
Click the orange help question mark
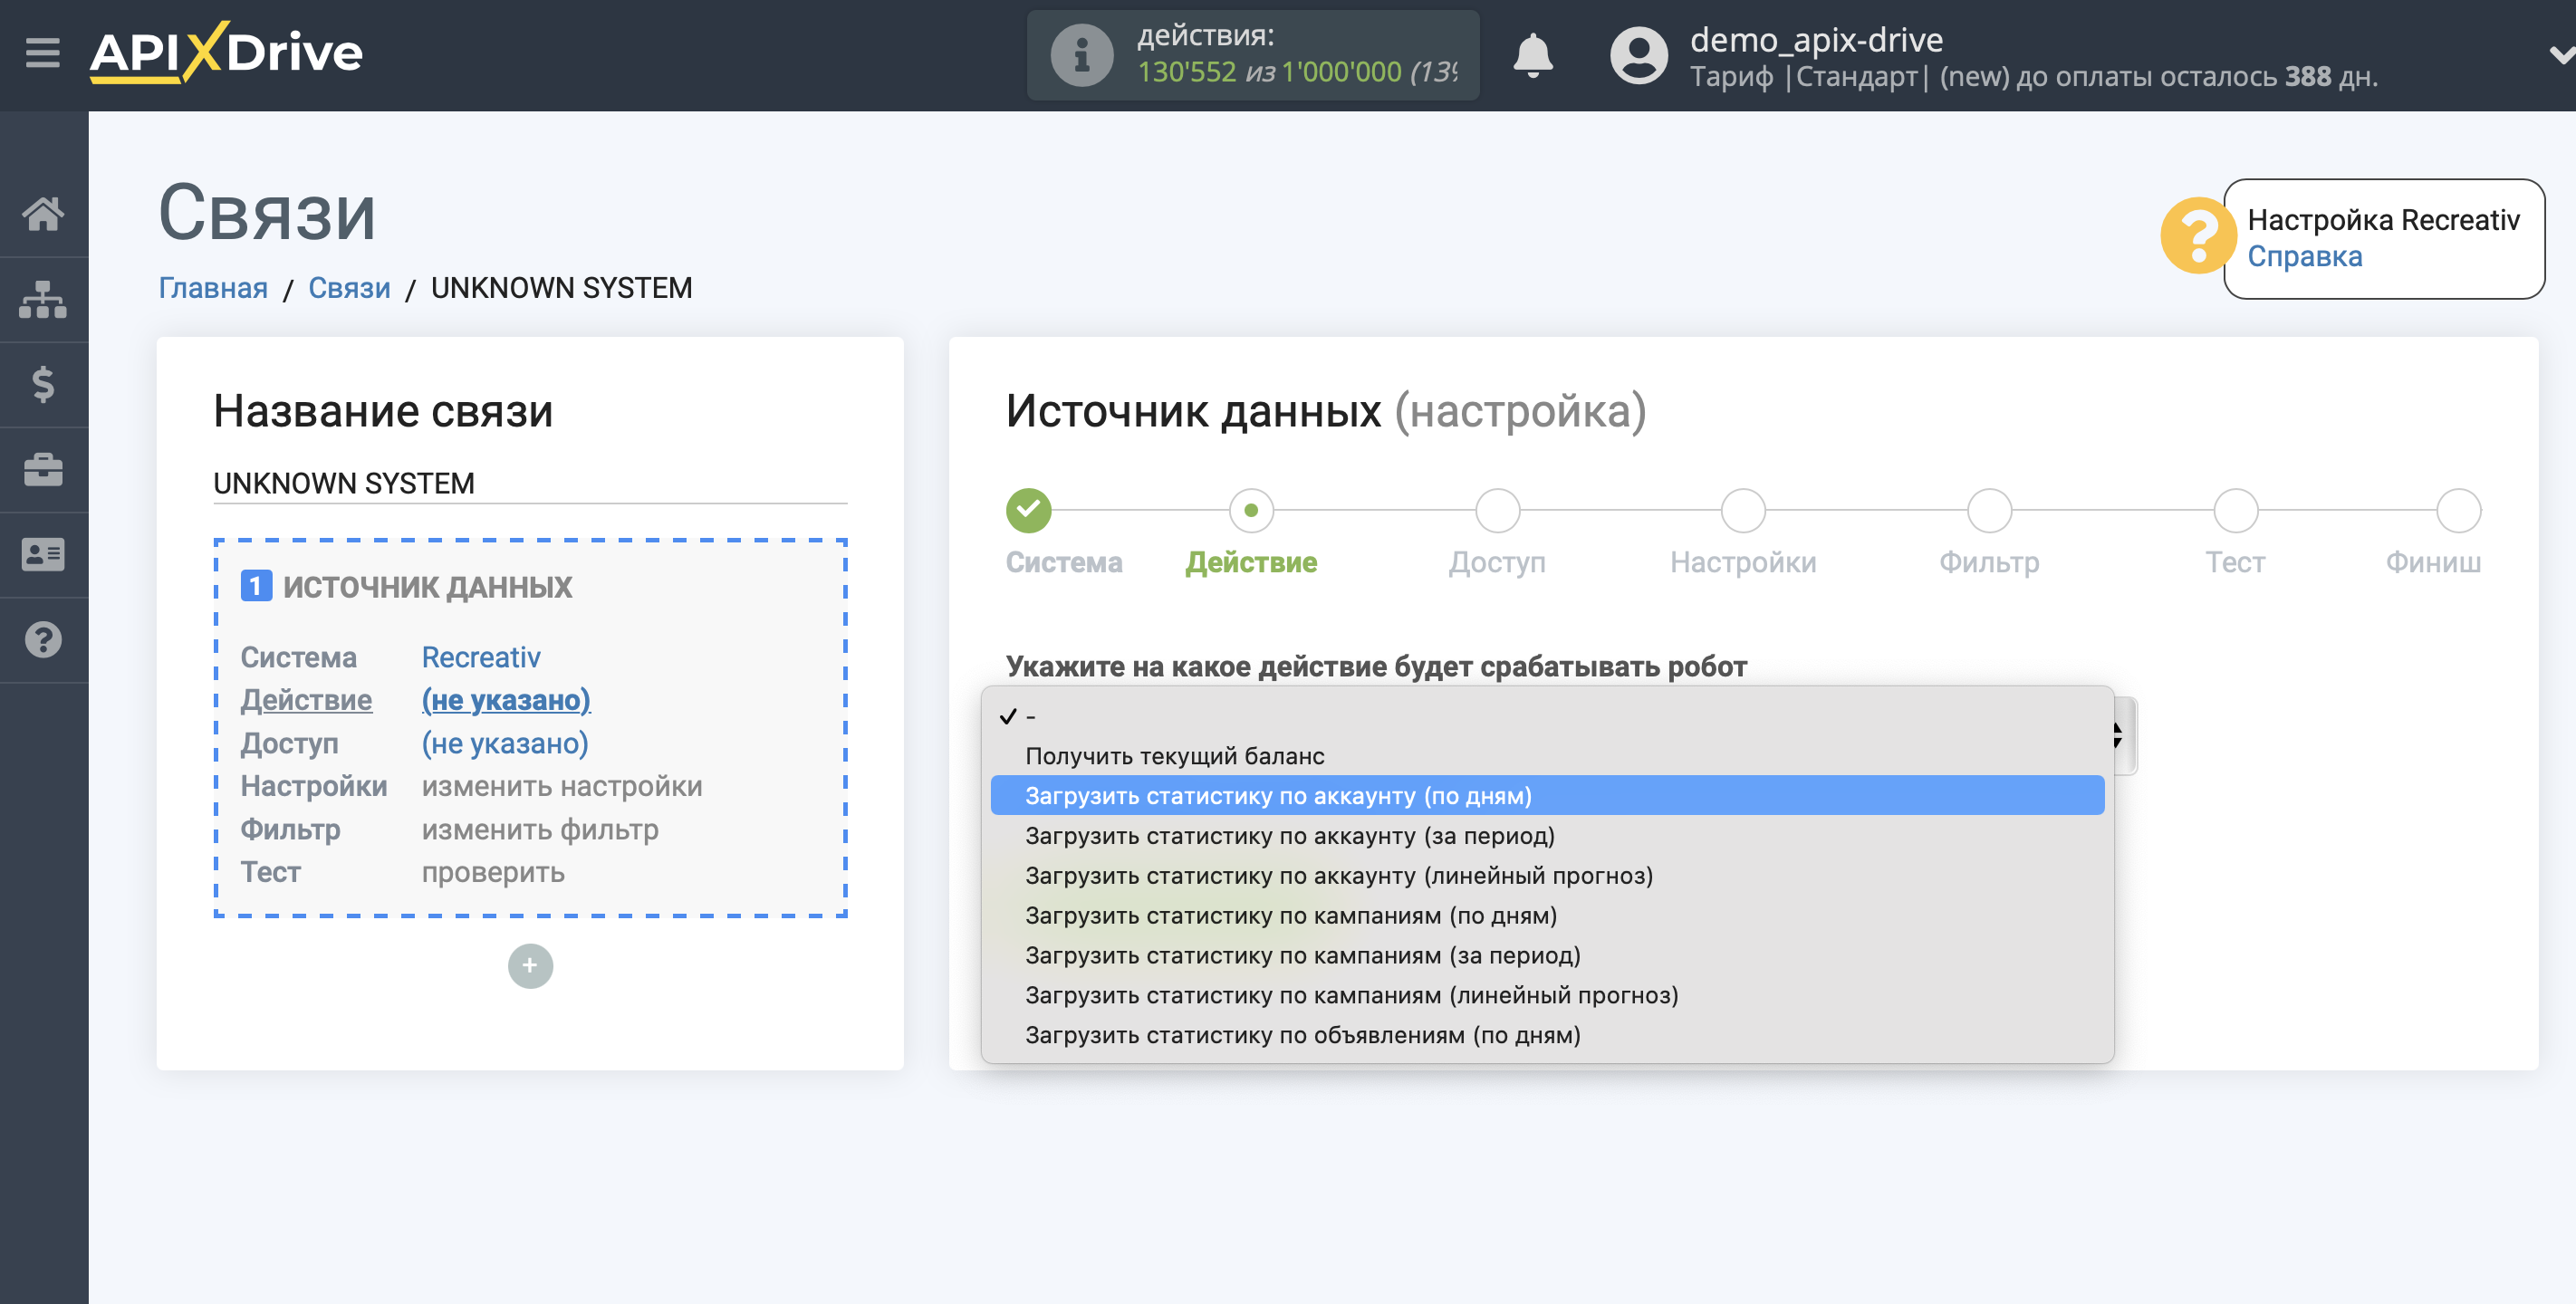click(2197, 236)
